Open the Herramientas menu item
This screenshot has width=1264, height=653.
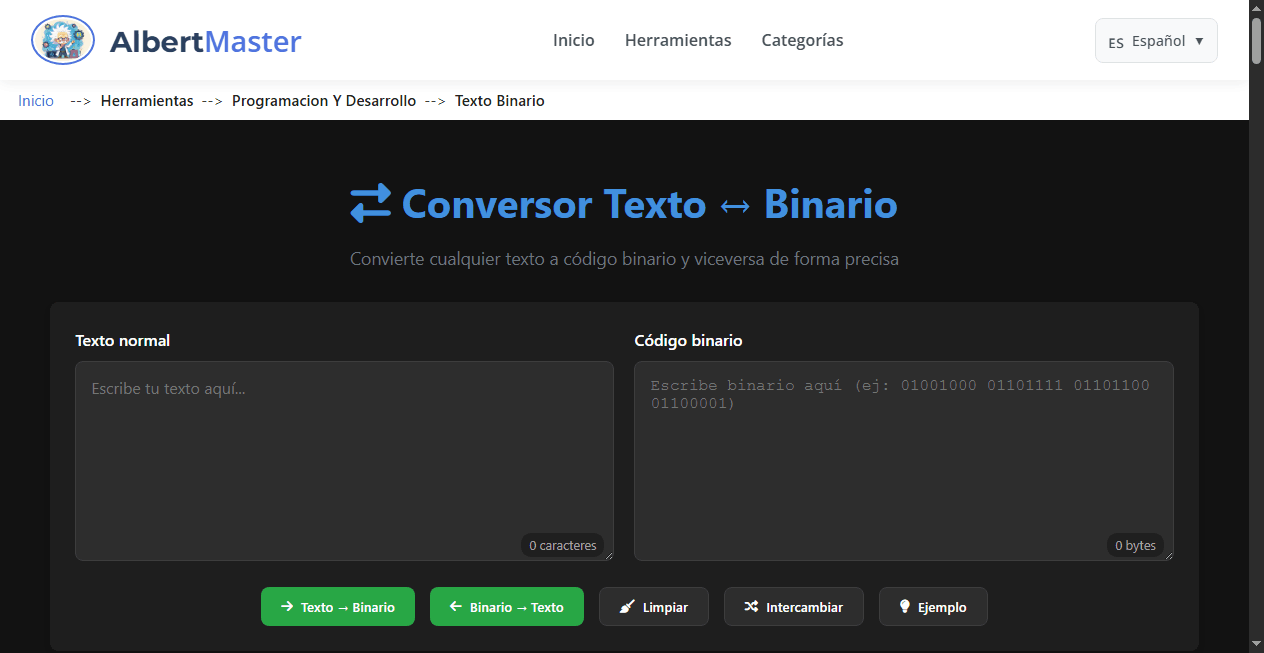(678, 40)
